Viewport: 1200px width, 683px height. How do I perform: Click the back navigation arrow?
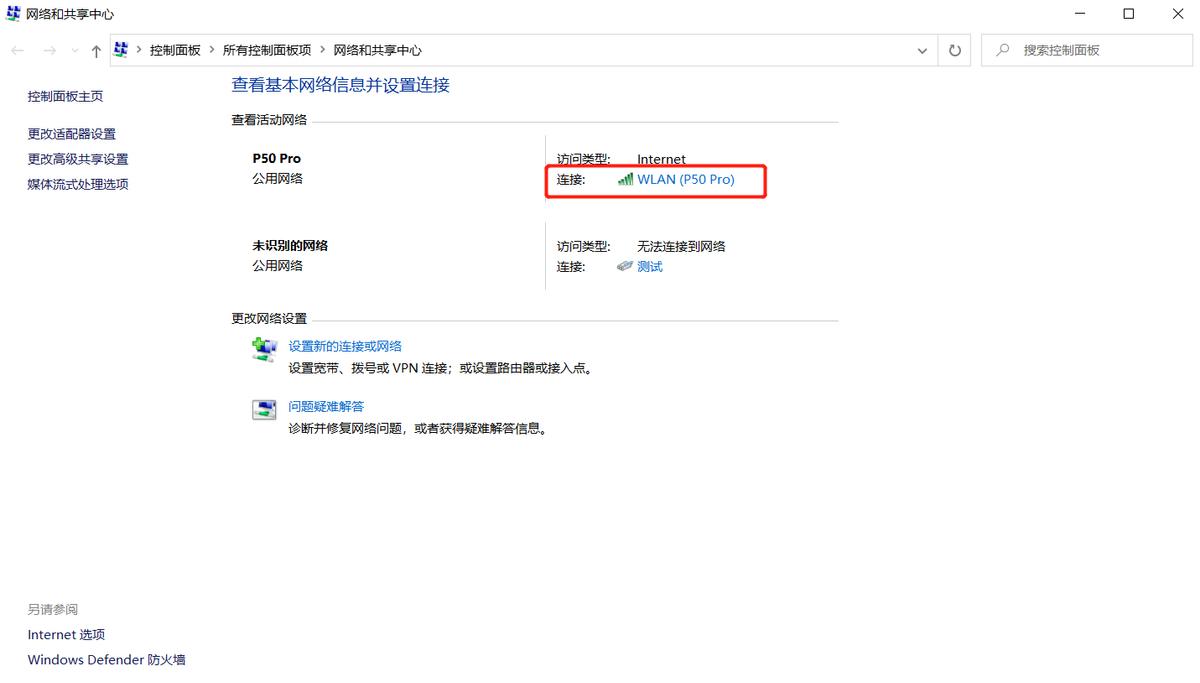click(16, 49)
